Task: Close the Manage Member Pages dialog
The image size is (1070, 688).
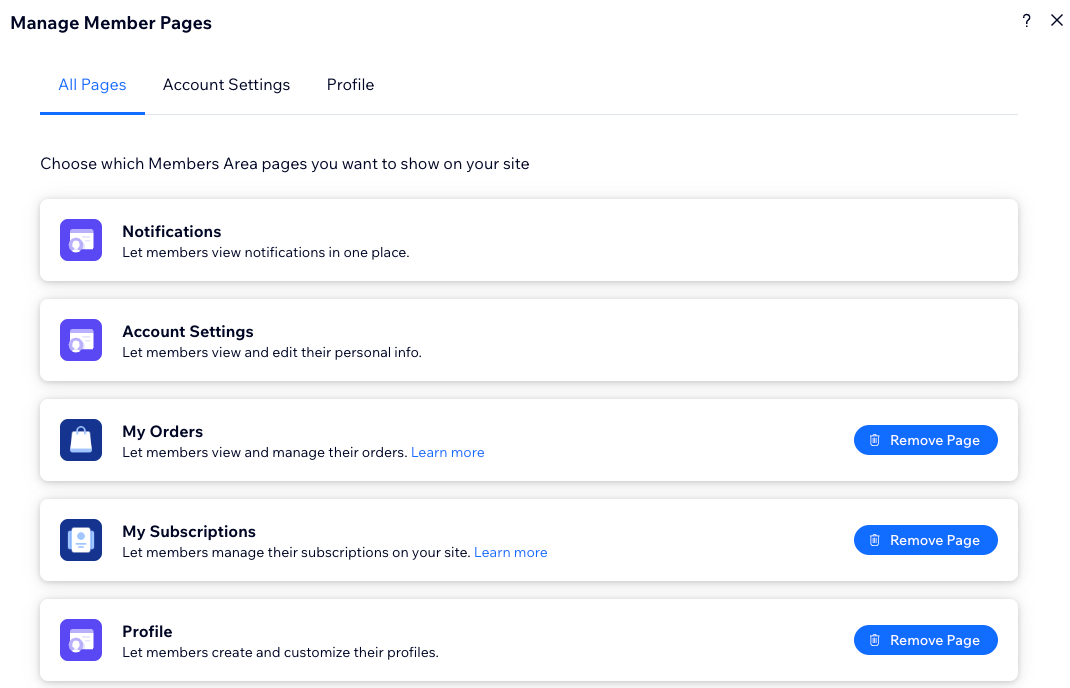Action: 1056,21
